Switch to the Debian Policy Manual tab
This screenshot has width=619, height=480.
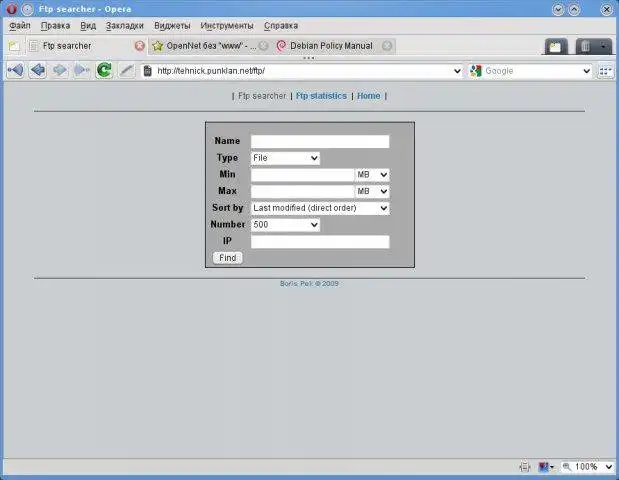tap(331, 46)
